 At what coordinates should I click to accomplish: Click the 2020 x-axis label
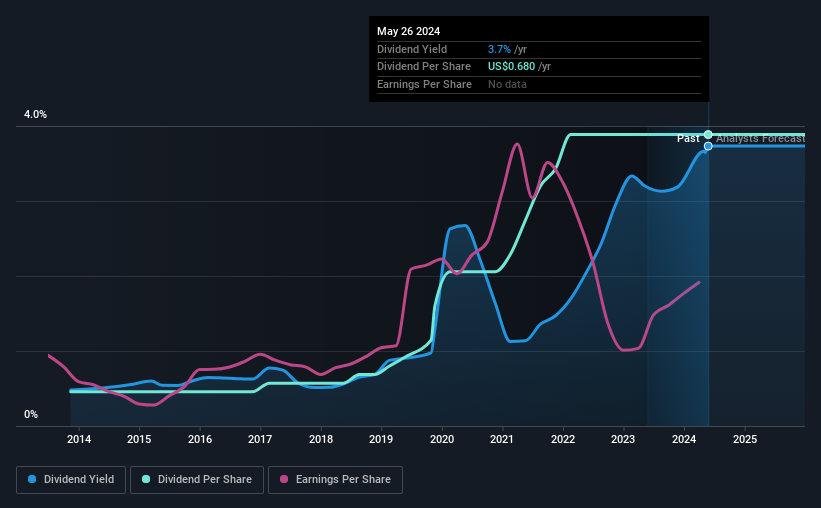pos(442,439)
